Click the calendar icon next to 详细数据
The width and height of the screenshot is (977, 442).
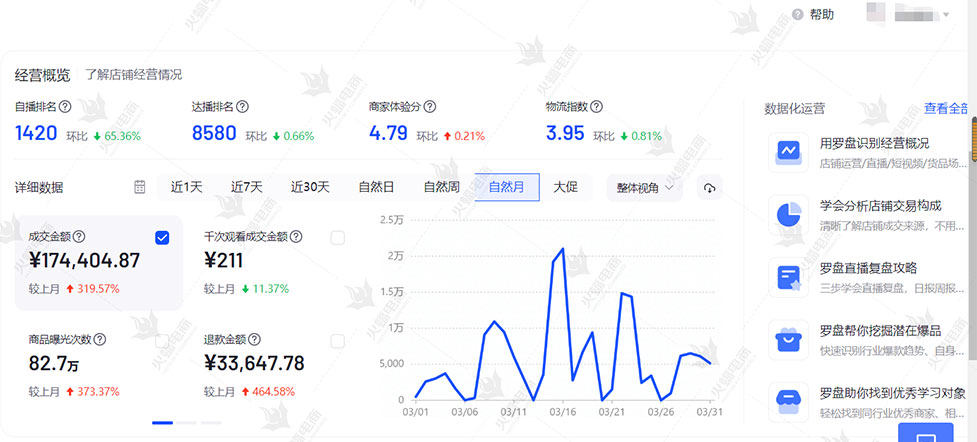[x=140, y=187]
